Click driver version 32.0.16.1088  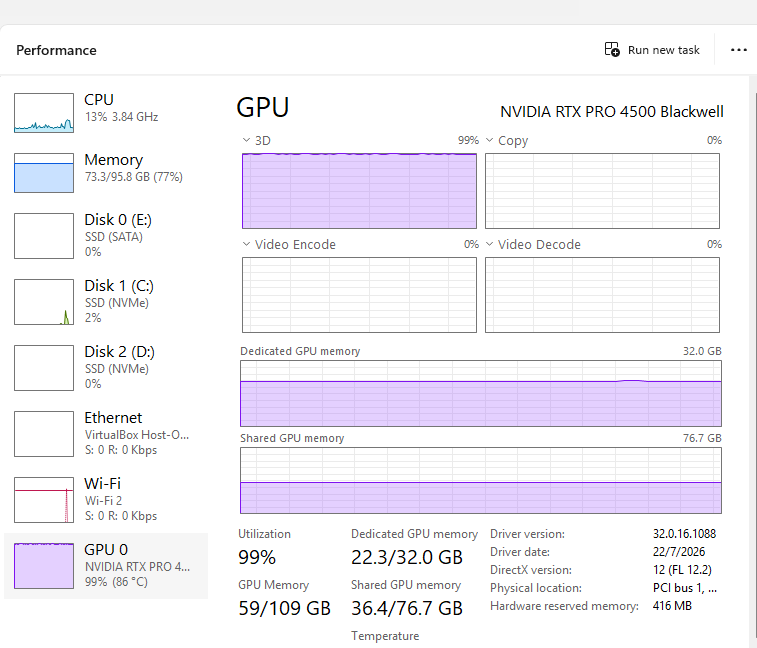pos(684,534)
